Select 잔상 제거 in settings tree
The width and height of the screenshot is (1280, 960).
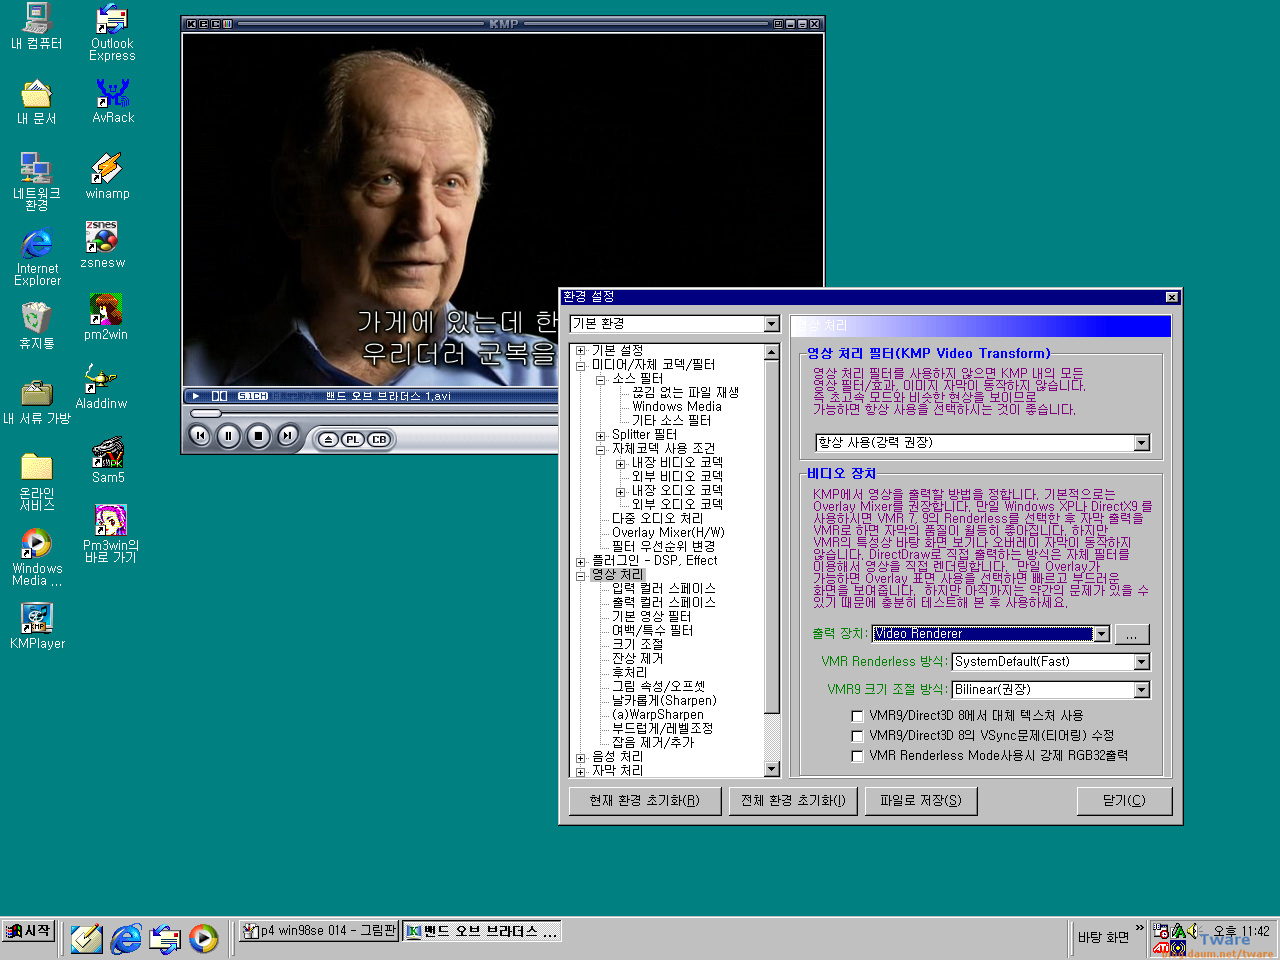coord(637,658)
